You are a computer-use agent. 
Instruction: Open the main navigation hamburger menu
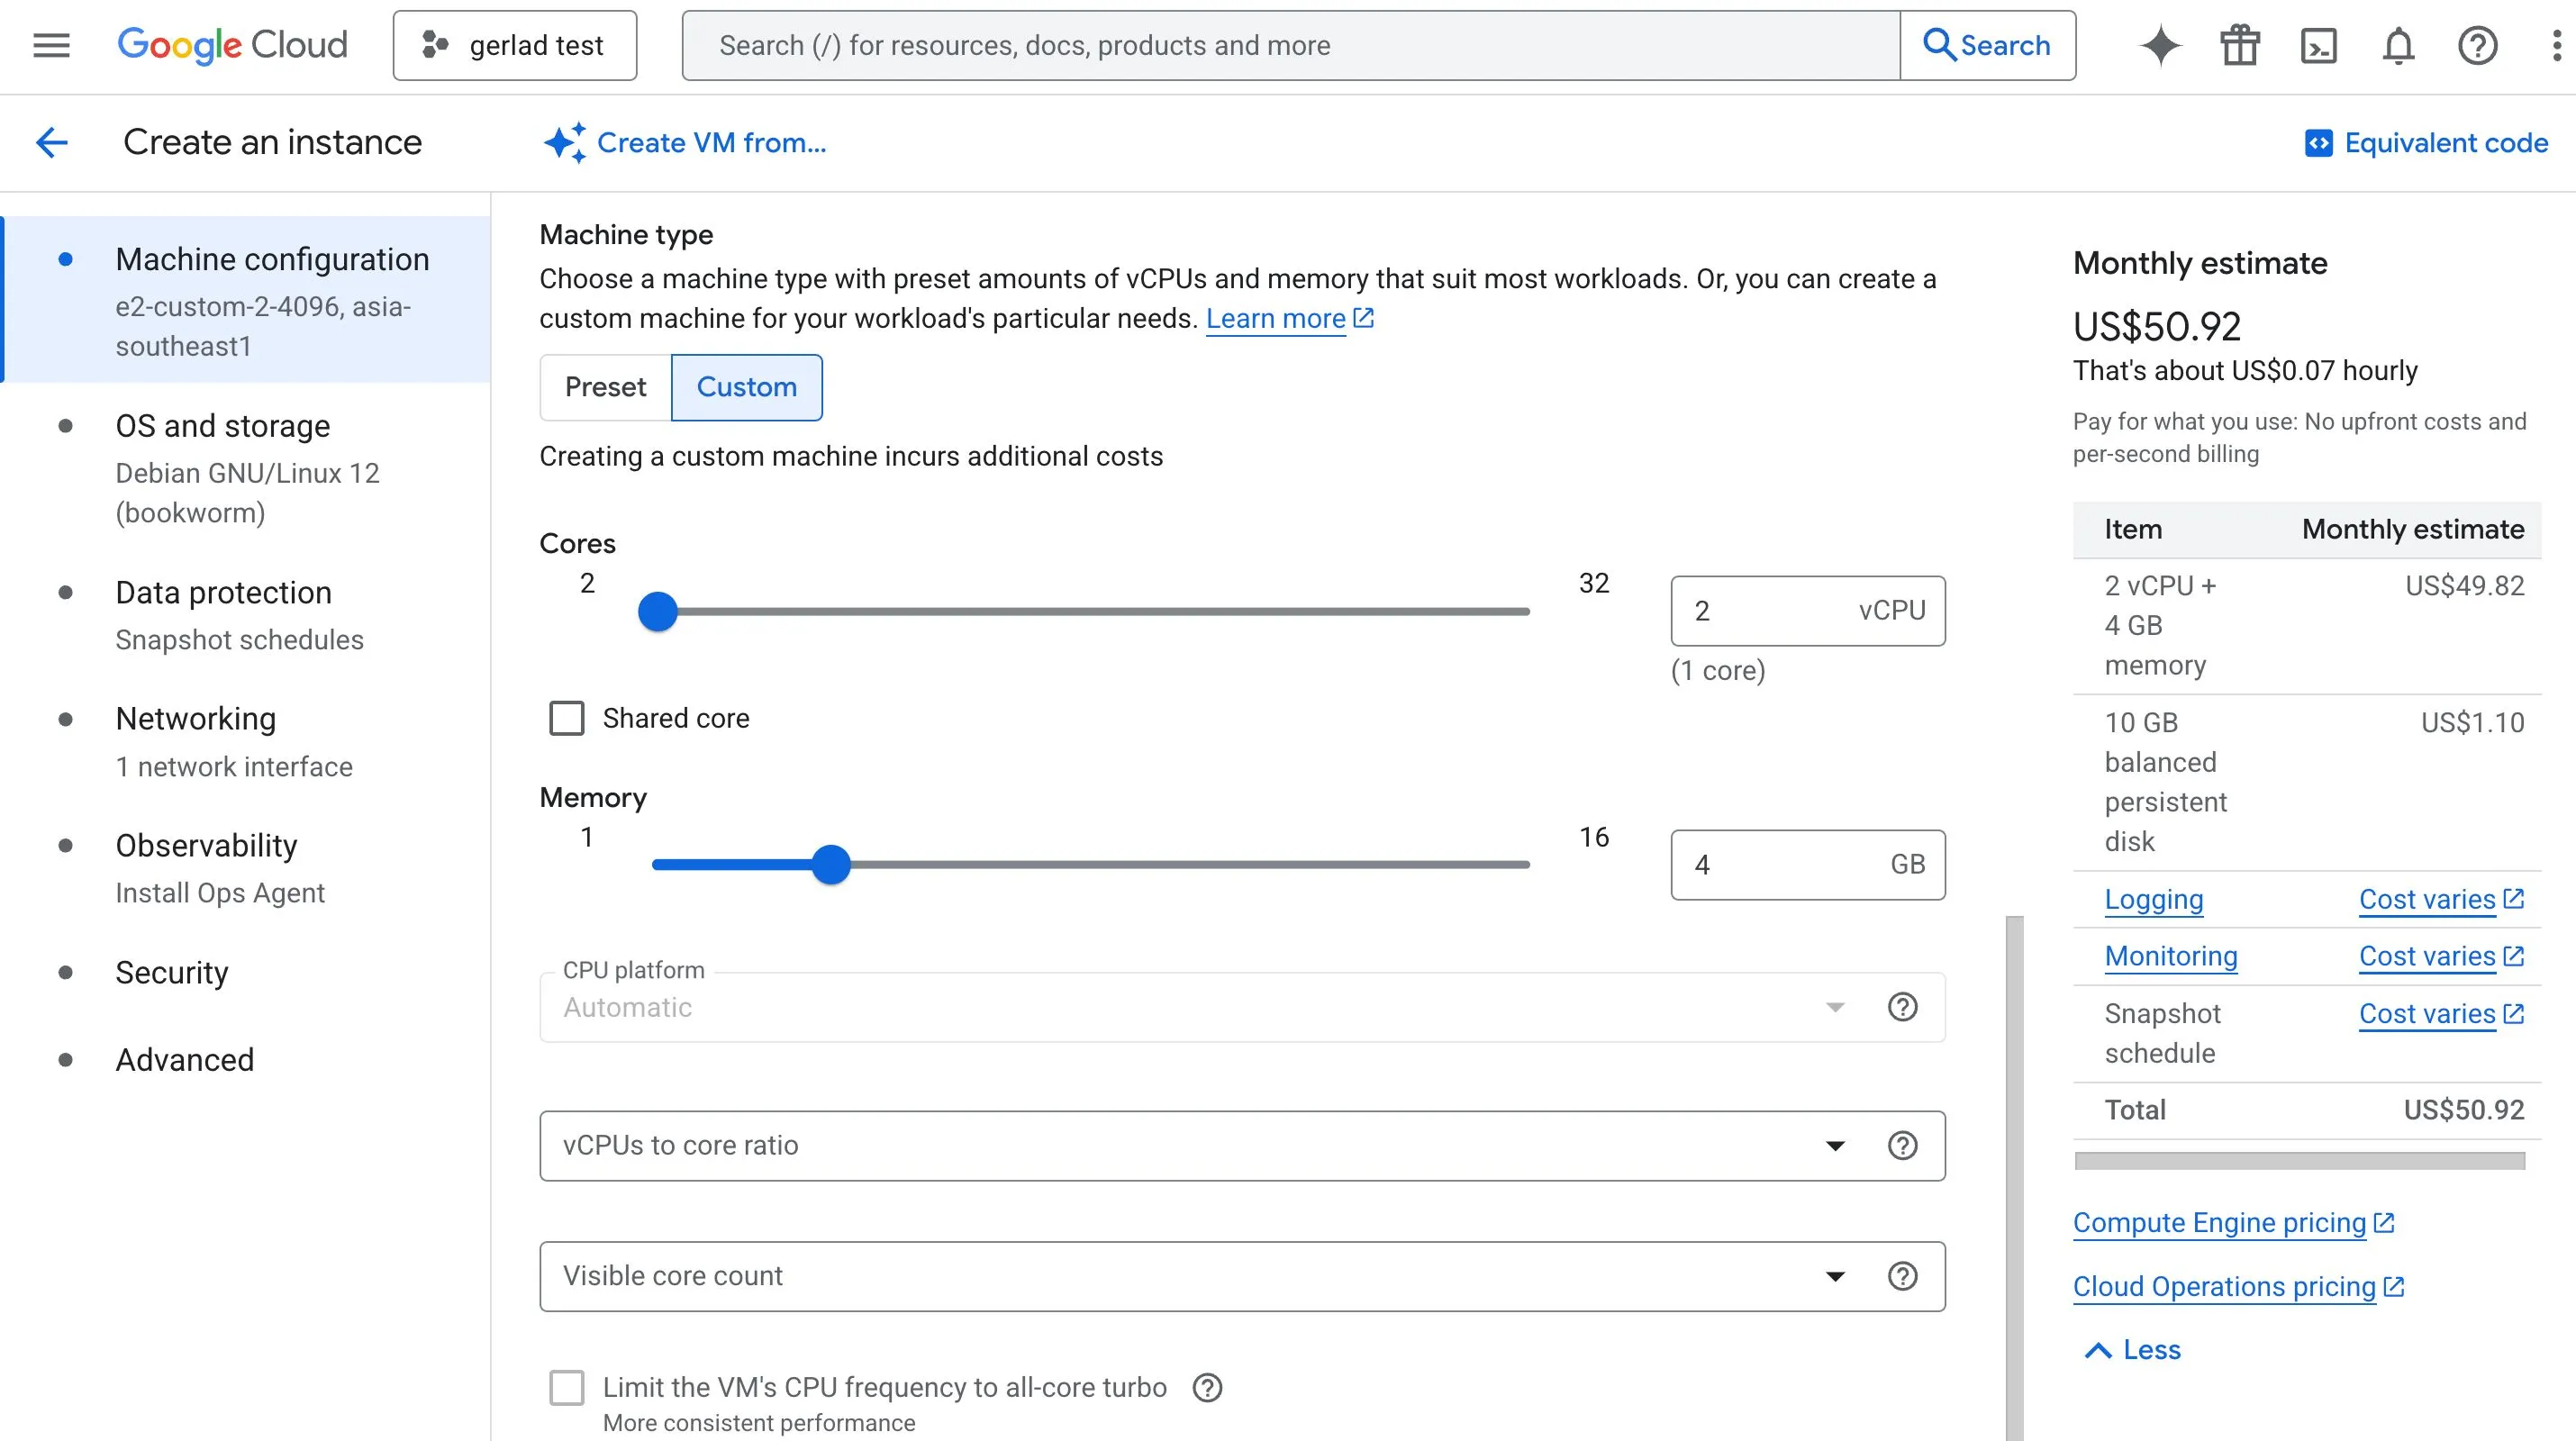51,45
